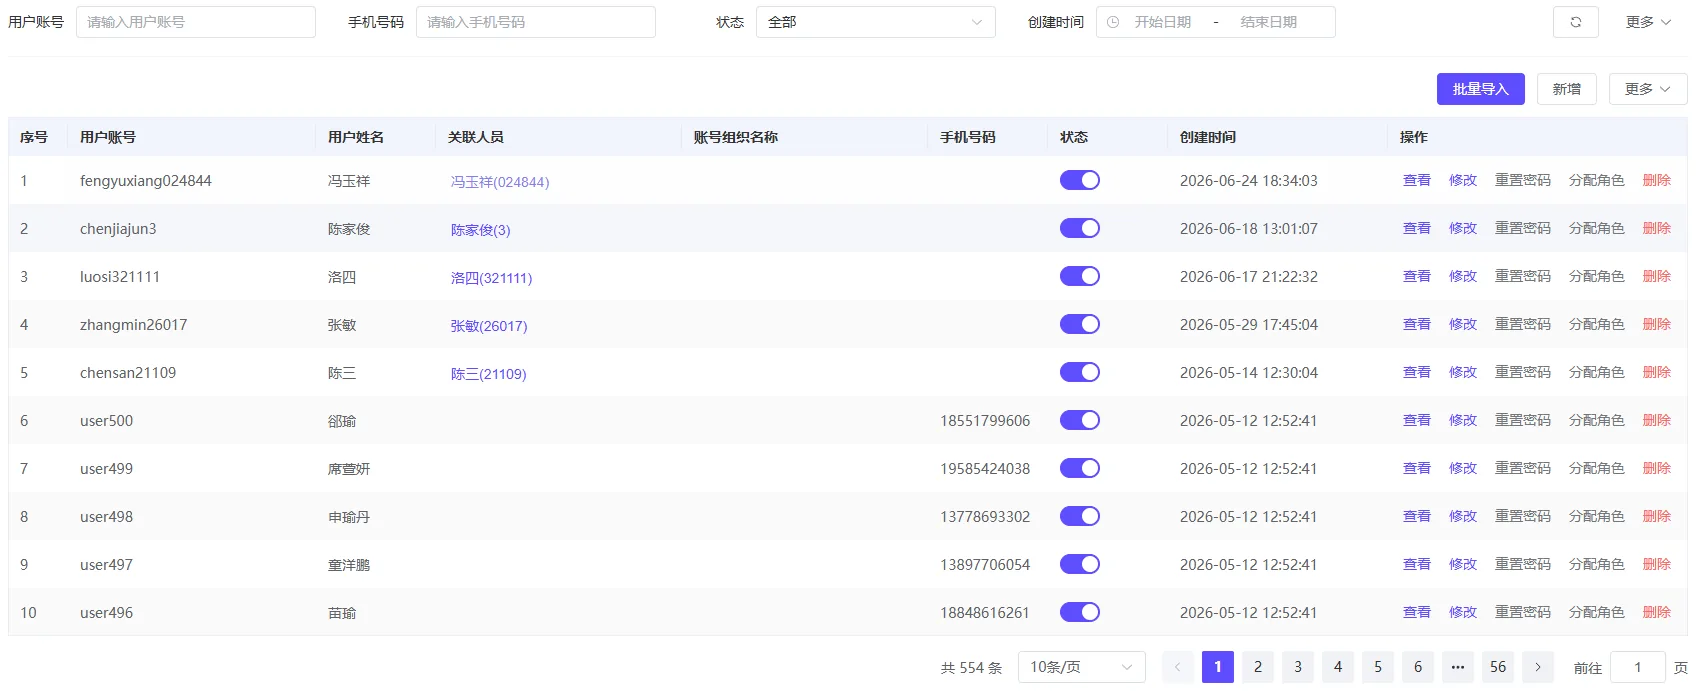
Task: Click the 手机号码 search input
Action: (536, 22)
